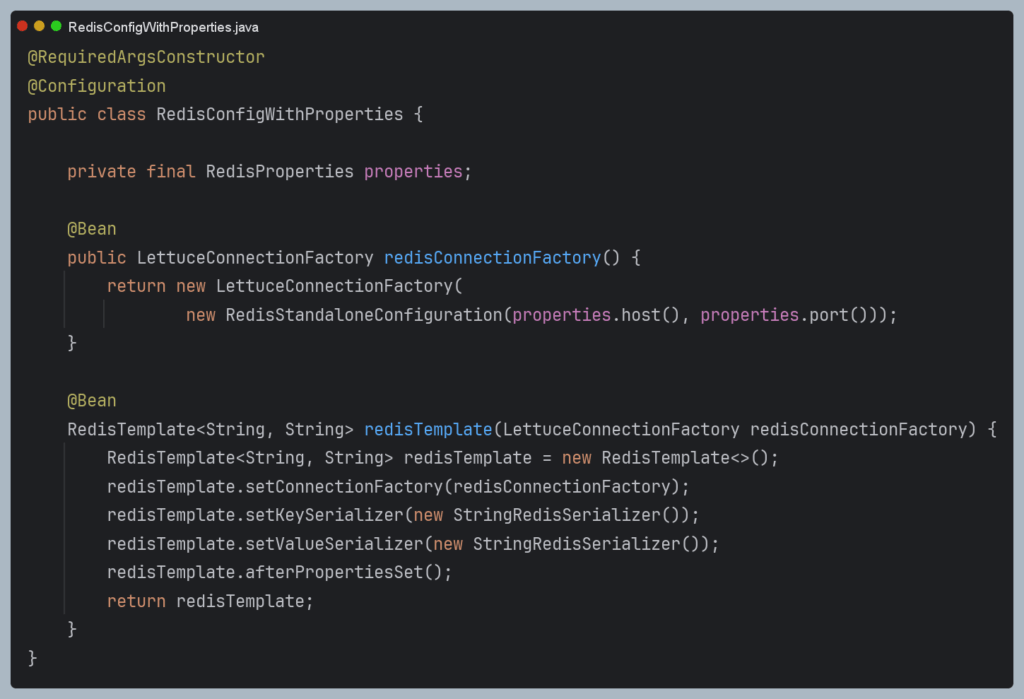This screenshot has height=699, width=1024.
Task: Click the port() call
Action: tap(839, 315)
